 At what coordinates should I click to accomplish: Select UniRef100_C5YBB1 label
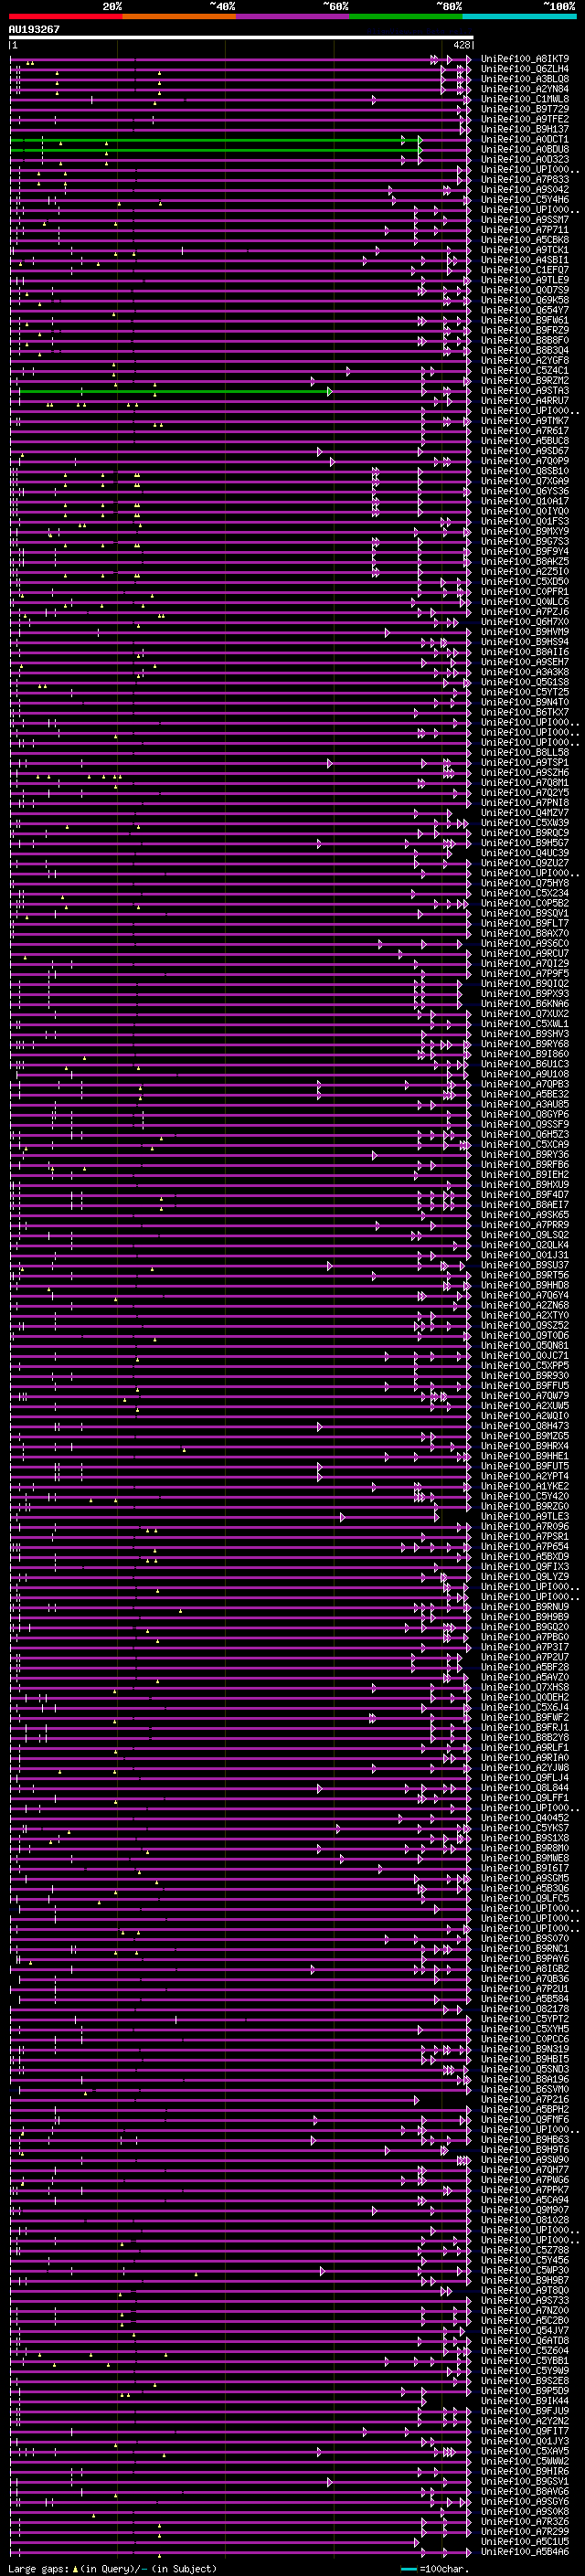pyautogui.click(x=525, y=2361)
